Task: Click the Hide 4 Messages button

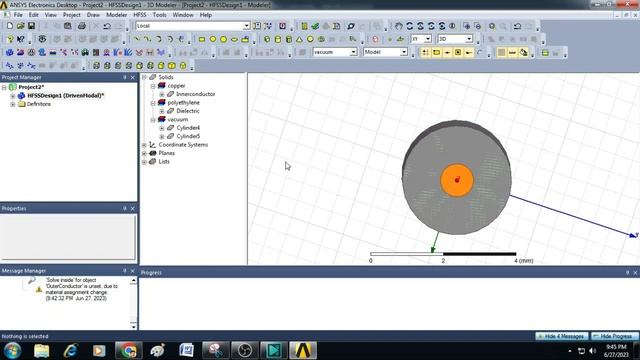Action: [x=562, y=336]
